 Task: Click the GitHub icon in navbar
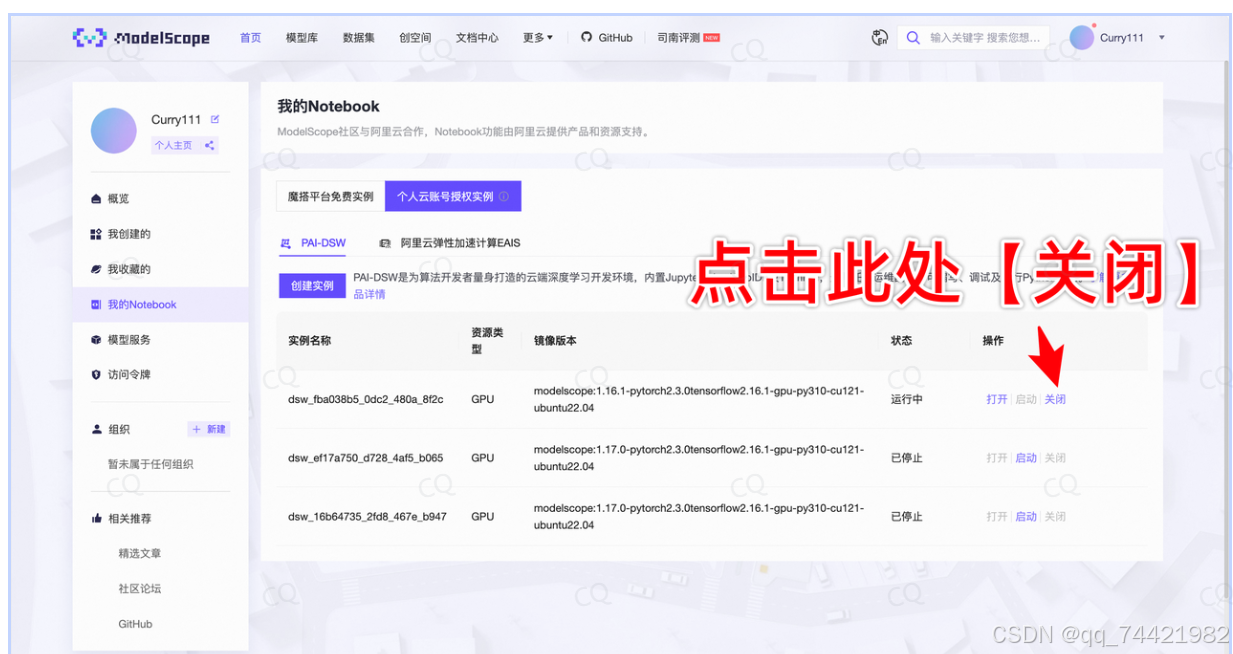coord(587,38)
